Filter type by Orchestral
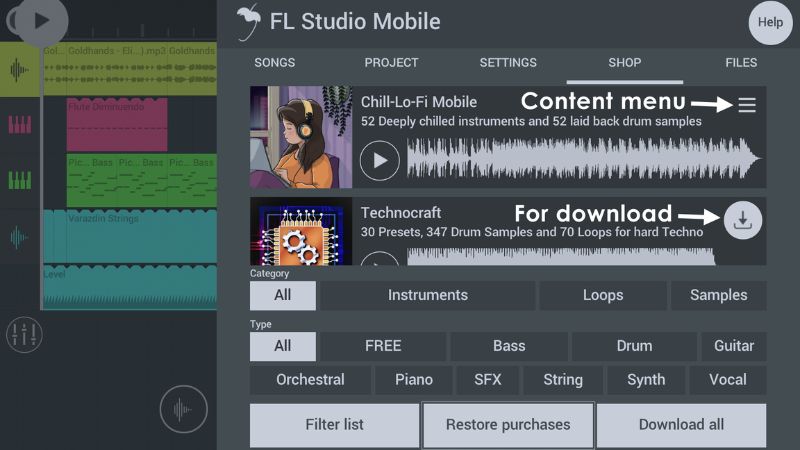800x450 pixels. (x=310, y=380)
